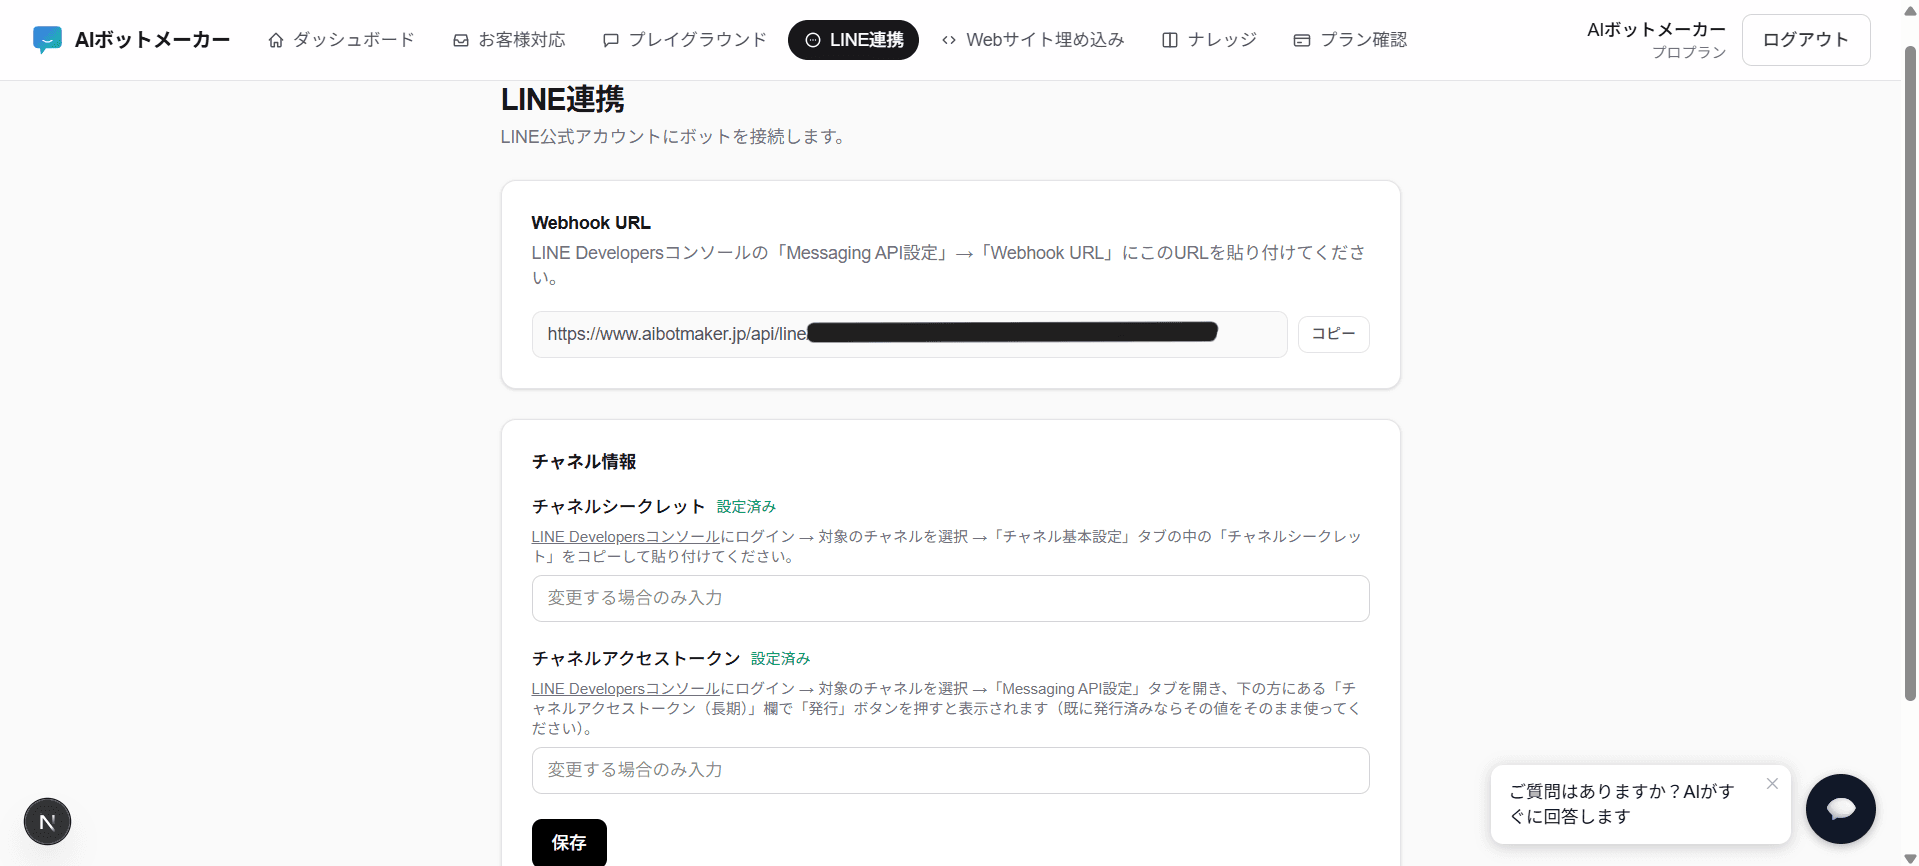Go to お客様対応 page
Image resolution: width=1919 pixels, height=866 pixels.
(x=509, y=40)
